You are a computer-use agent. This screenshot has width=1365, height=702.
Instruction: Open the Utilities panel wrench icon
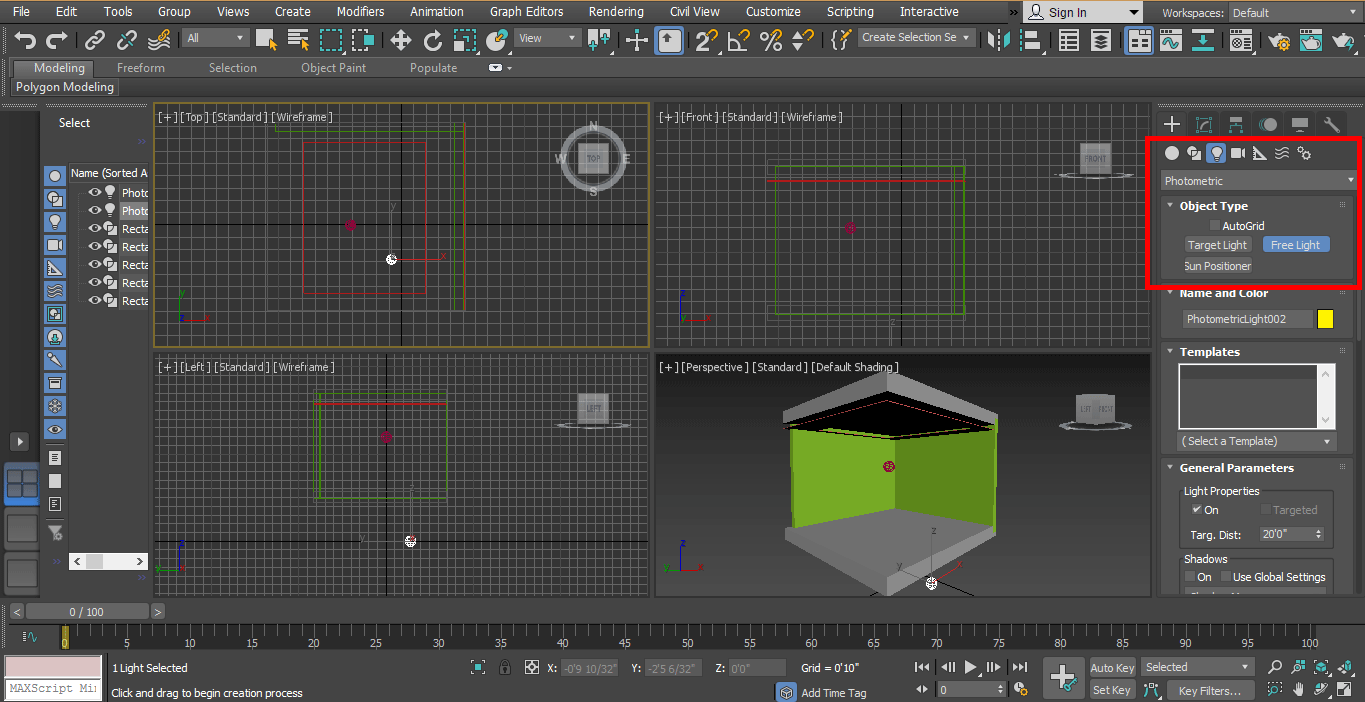tap(1332, 125)
